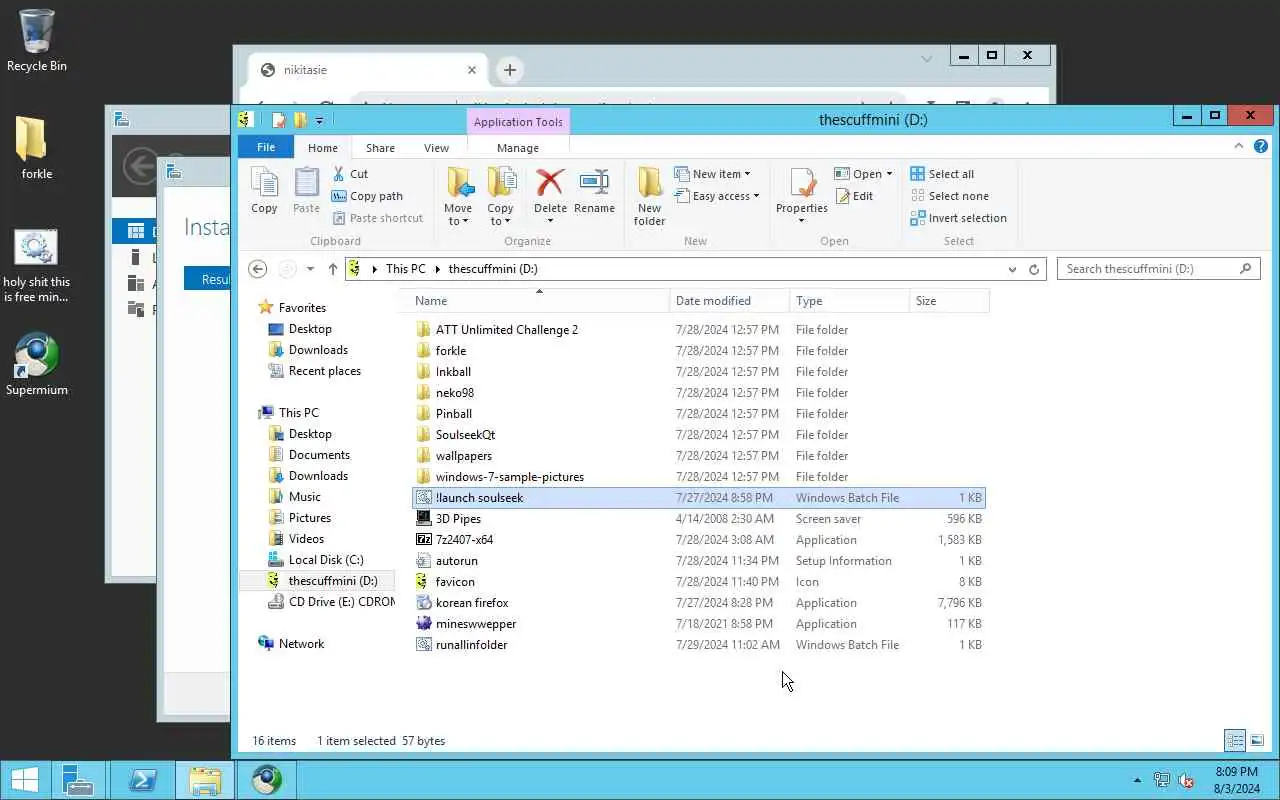Click Edit in the Open group
The width and height of the screenshot is (1280, 800).
tap(854, 196)
